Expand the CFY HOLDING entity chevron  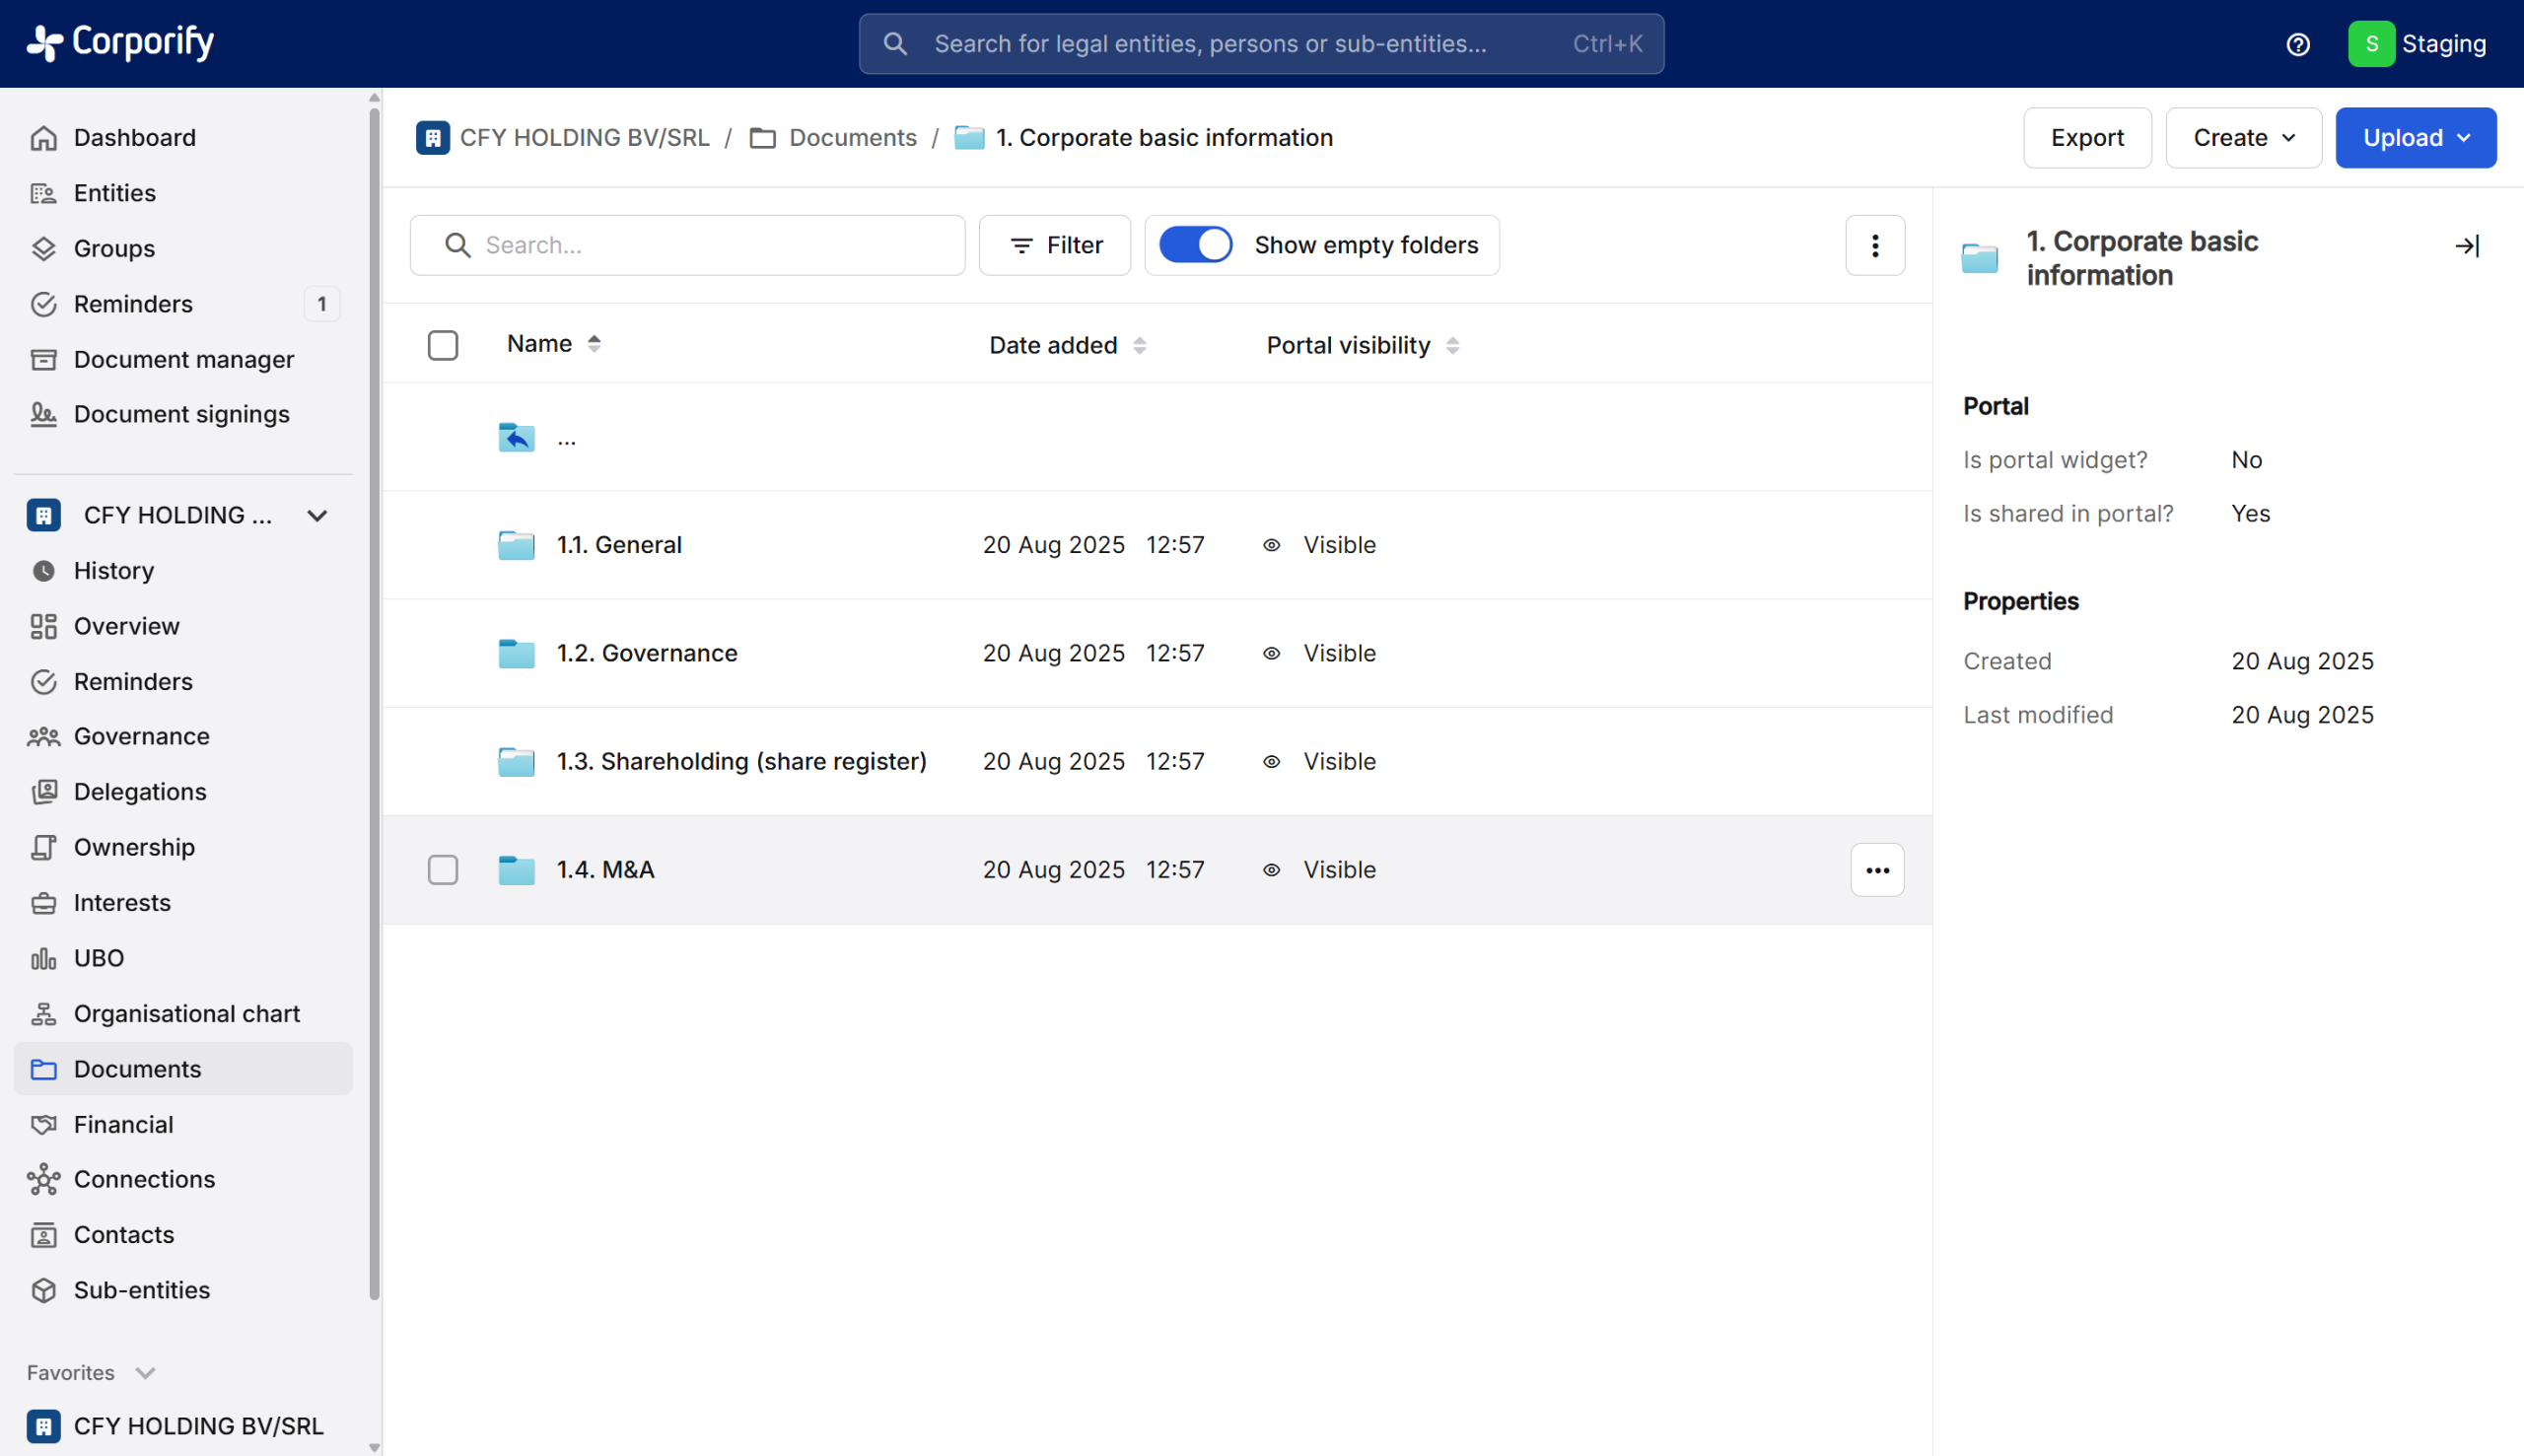coord(317,516)
